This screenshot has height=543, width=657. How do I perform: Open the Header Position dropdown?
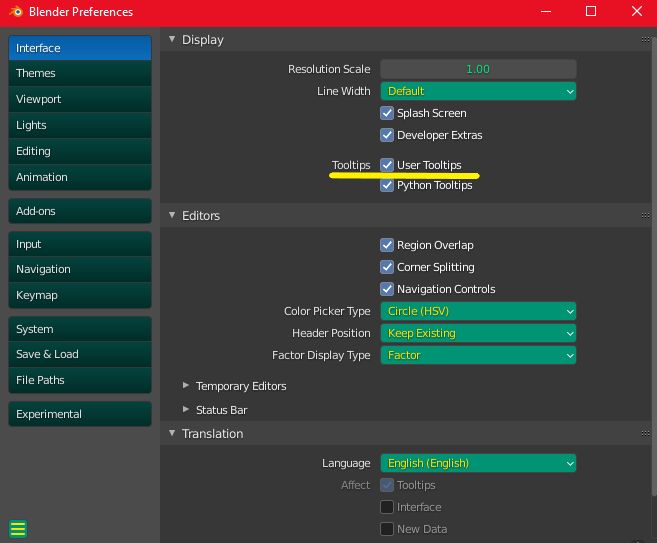coord(478,333)
